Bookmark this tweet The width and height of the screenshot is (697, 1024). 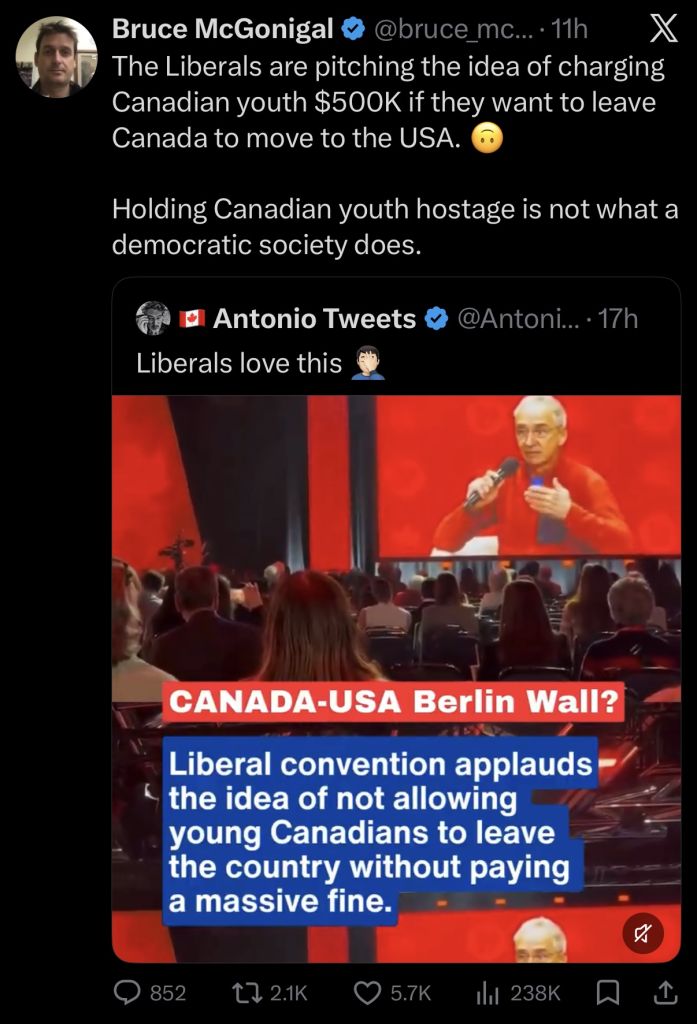pyautogui.click(x=608, y=993)
